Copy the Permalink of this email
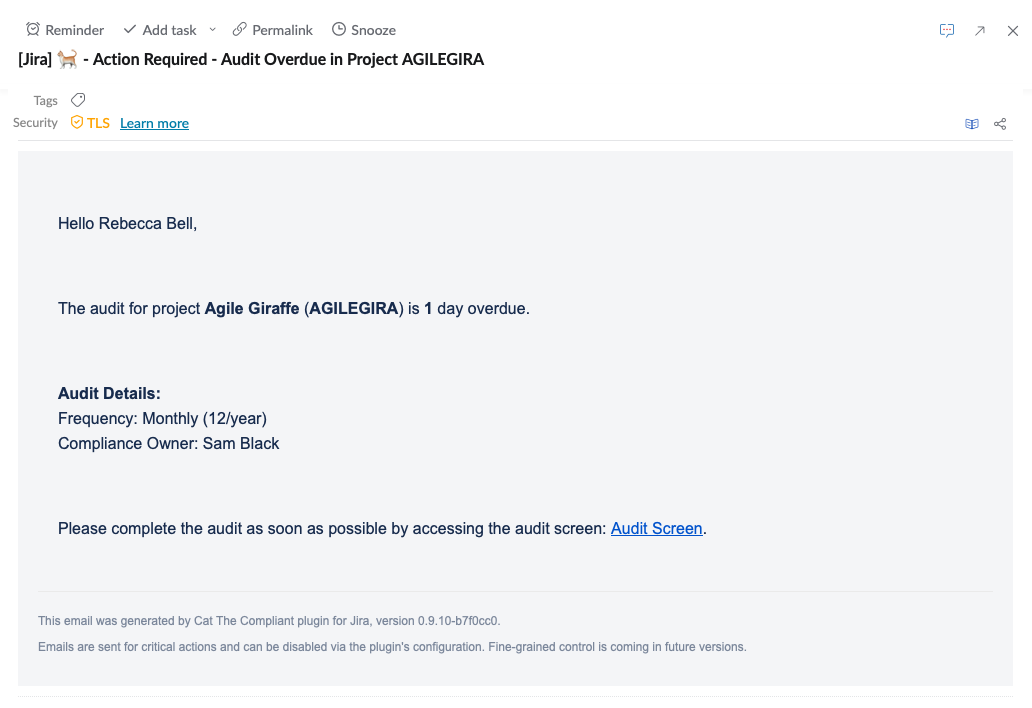1032x708 pixels. tap(272, 30)
